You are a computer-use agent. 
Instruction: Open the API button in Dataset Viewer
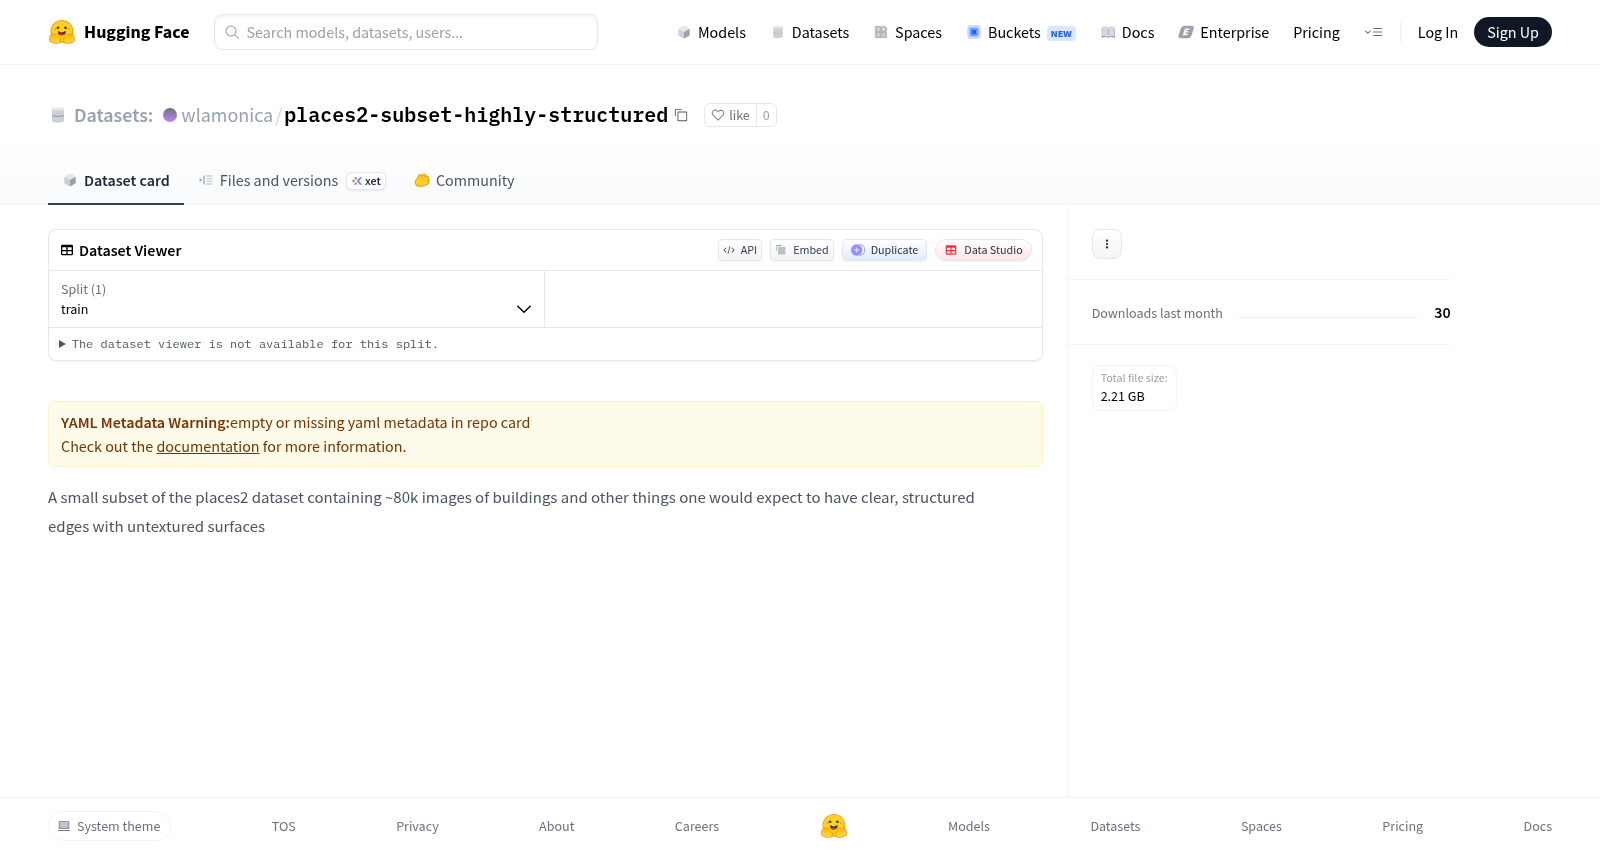[740, 250]
